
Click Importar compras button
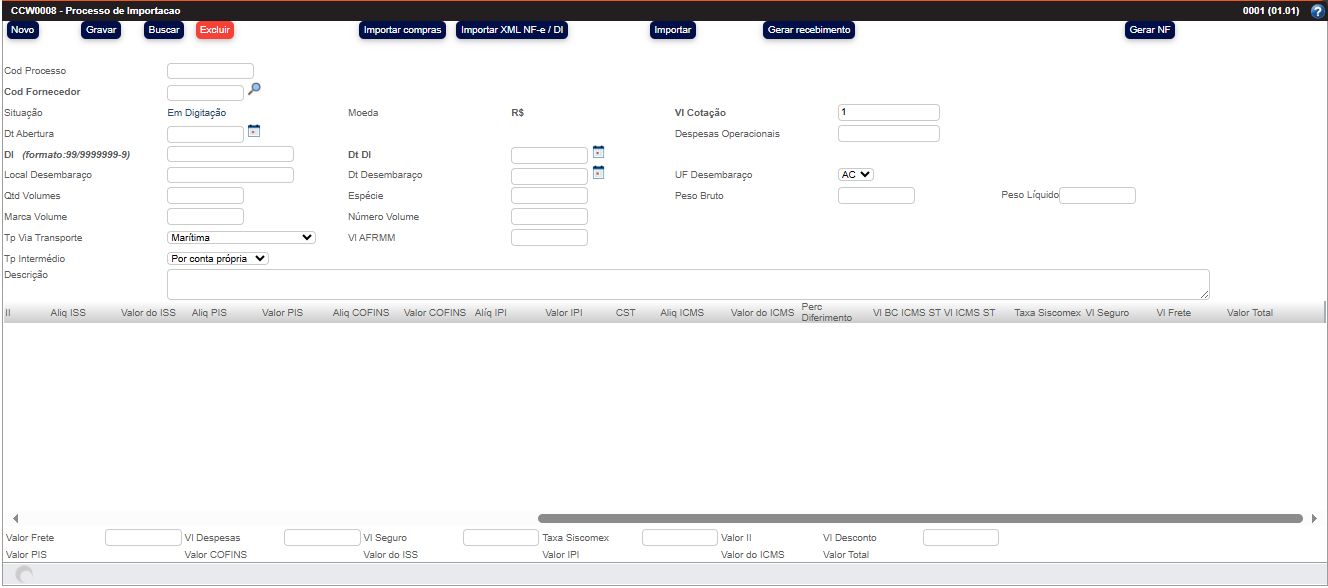coord(402,30)
